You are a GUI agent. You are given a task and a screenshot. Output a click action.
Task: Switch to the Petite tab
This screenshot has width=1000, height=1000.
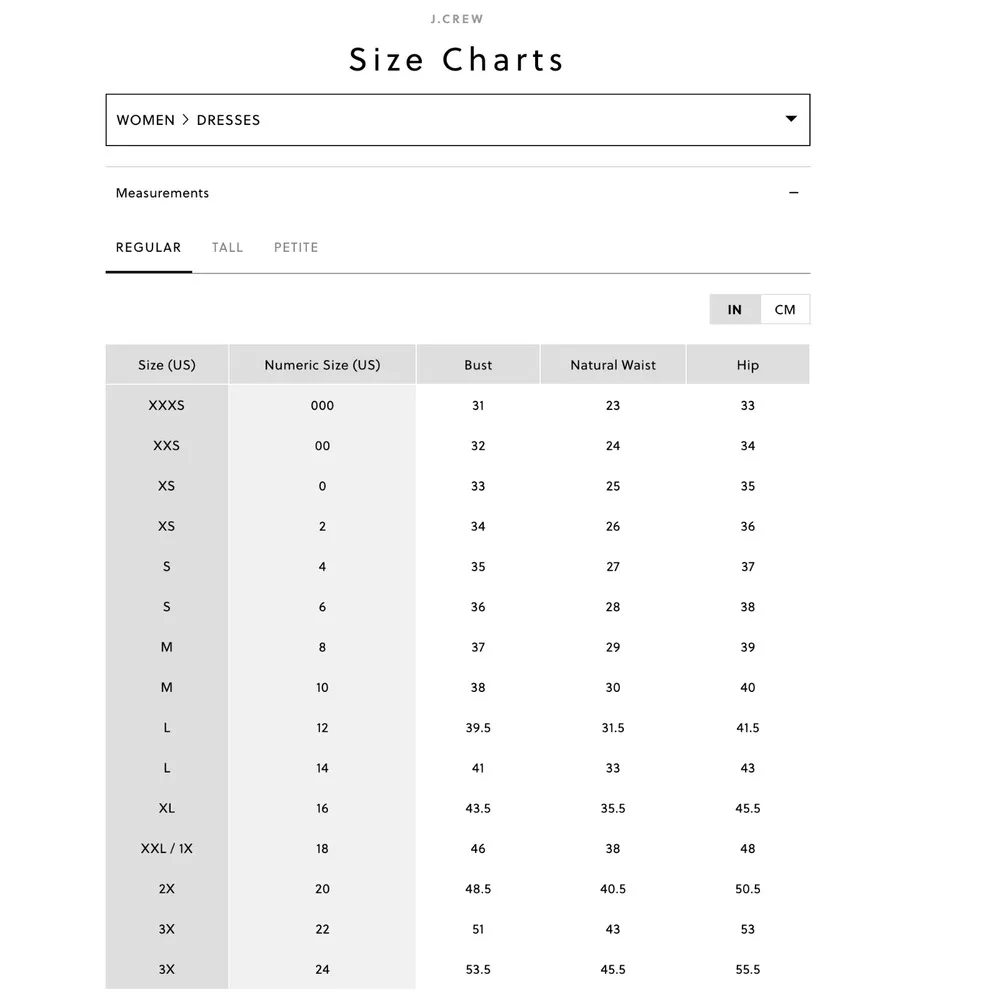click(x=296, y=247)
